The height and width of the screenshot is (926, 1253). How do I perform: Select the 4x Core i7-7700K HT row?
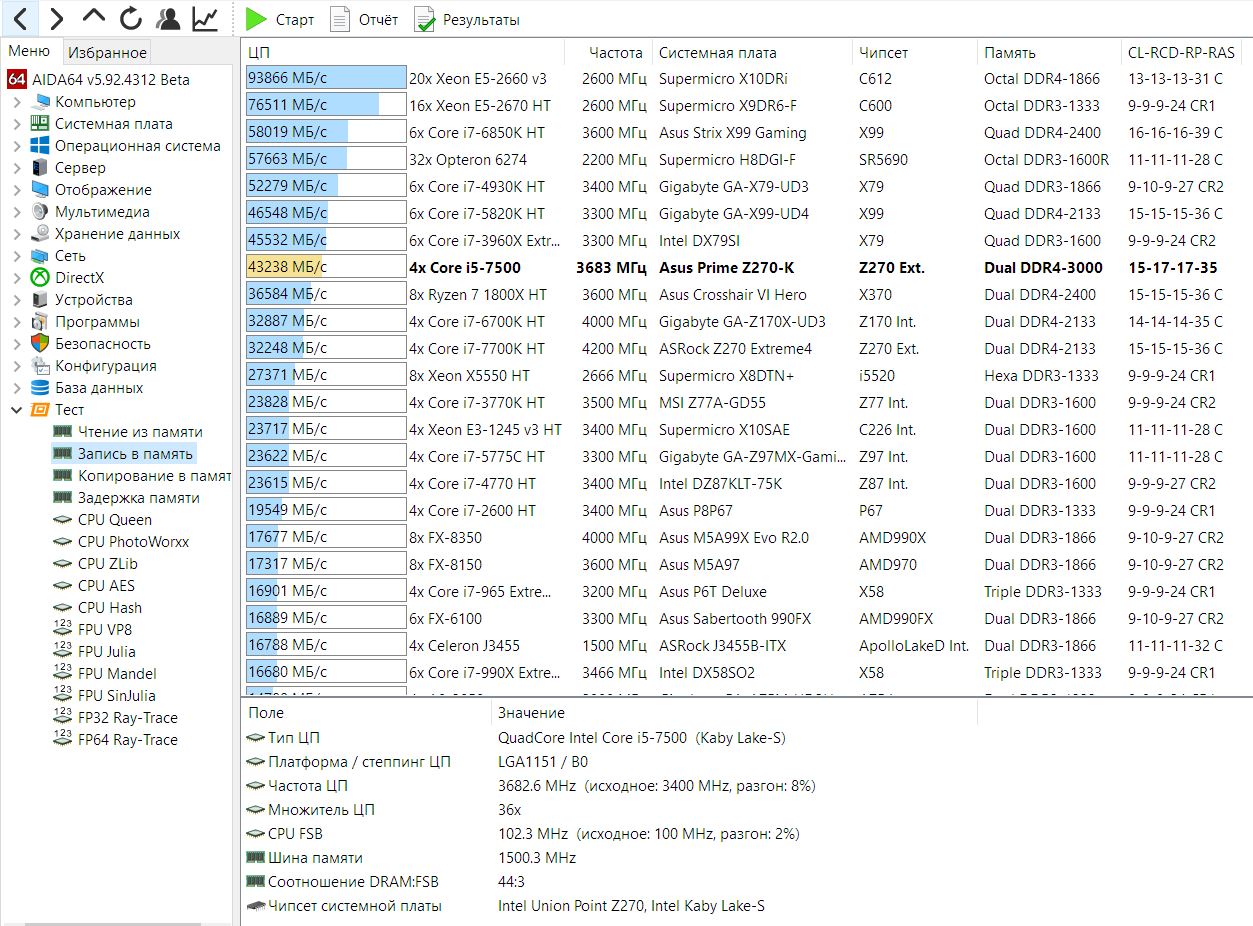pyautogui.click(x=747, y=348)
